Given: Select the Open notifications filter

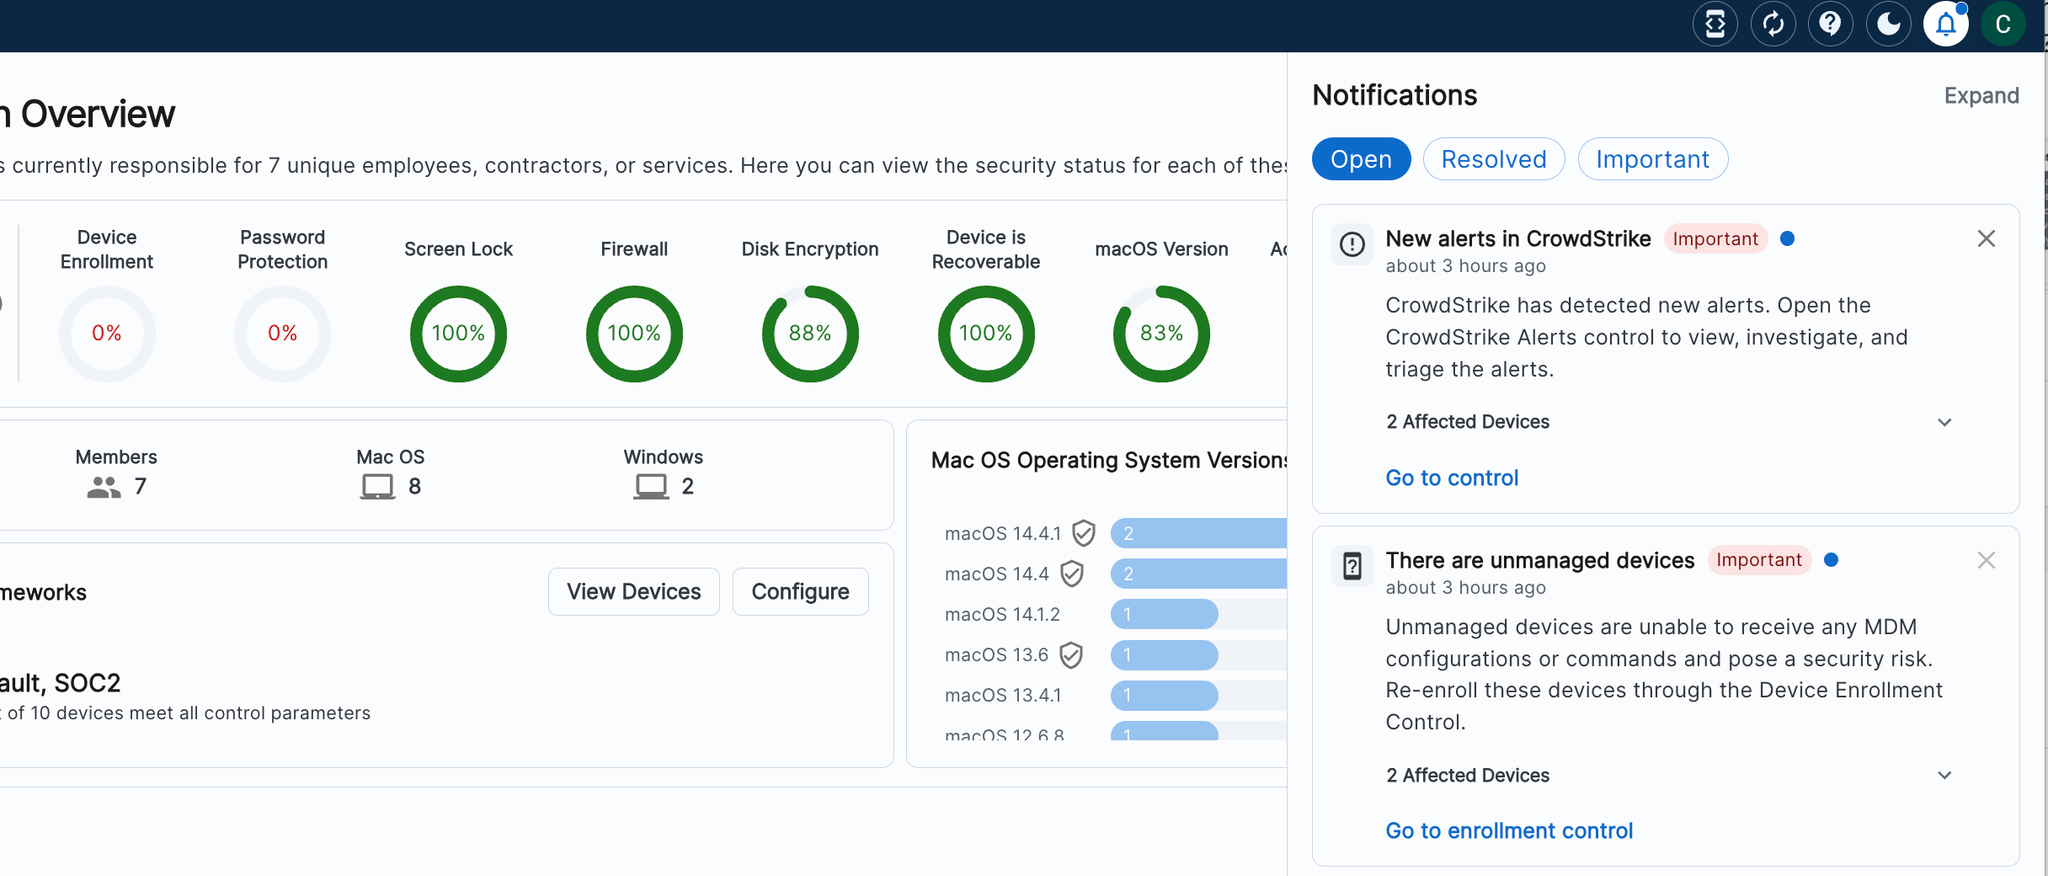Looking at the screenshot, I should pos(1360,159).
